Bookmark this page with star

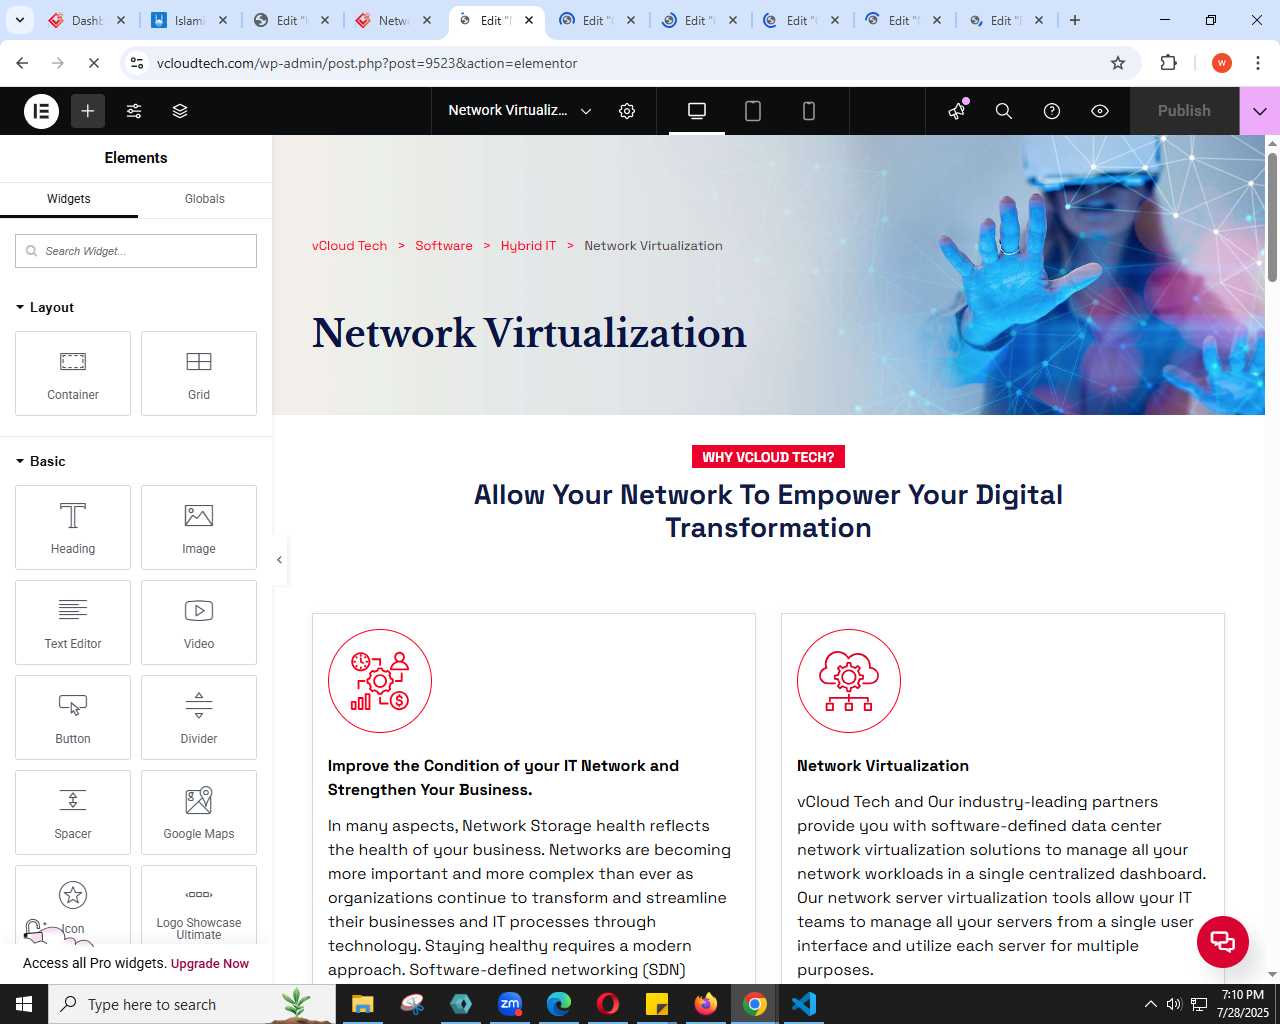pos(1118,63)
